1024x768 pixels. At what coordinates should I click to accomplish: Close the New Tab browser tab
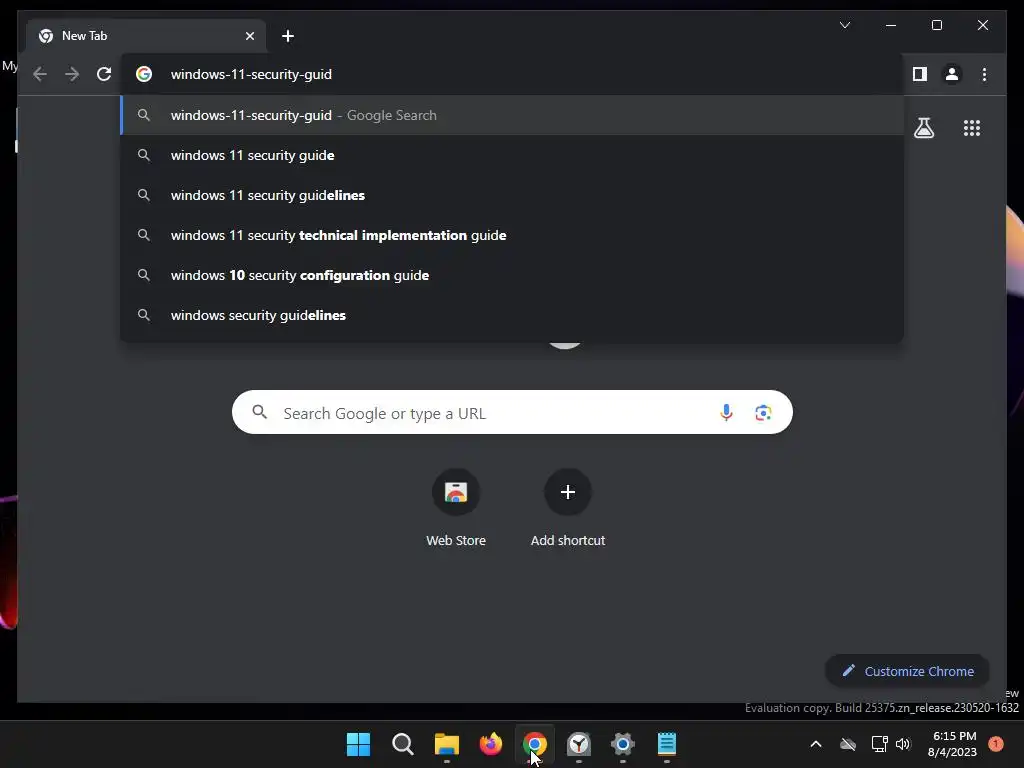249,36
